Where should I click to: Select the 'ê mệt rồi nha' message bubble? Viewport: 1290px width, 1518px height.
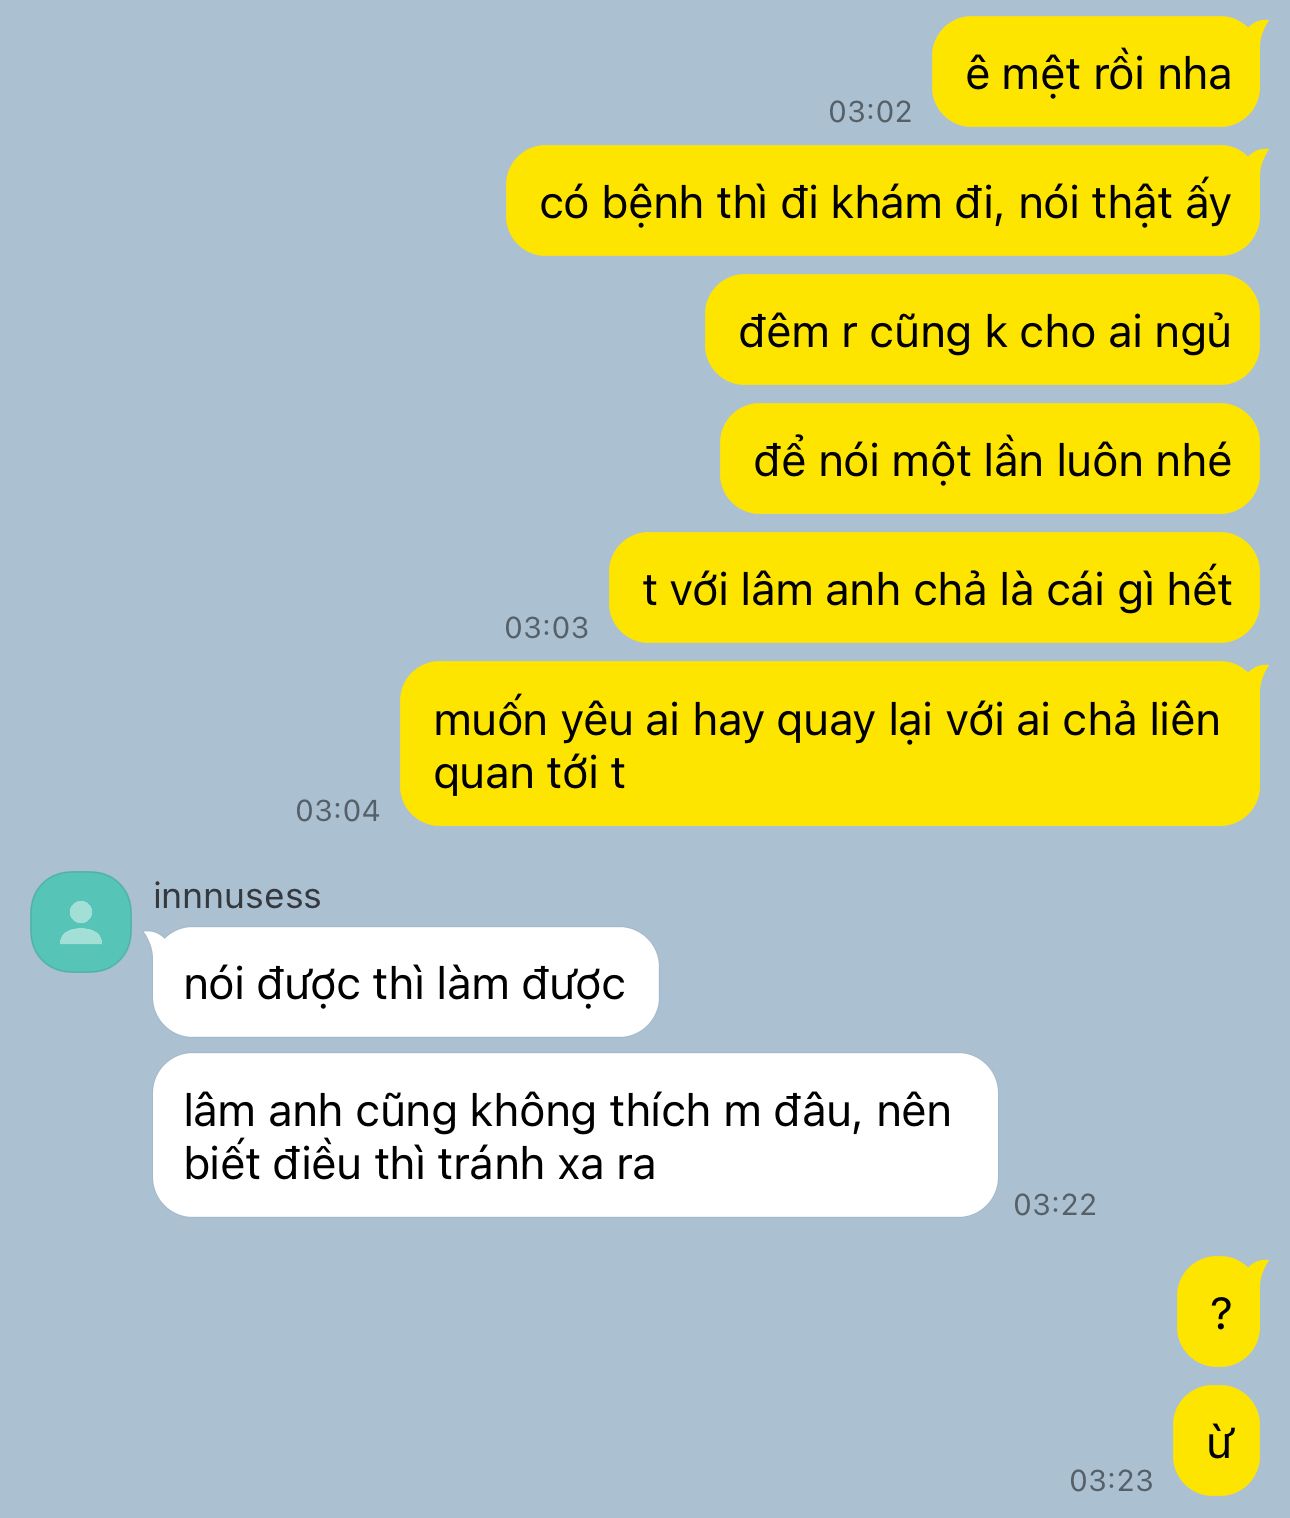pyautogui.click(x=1096, y=72)
